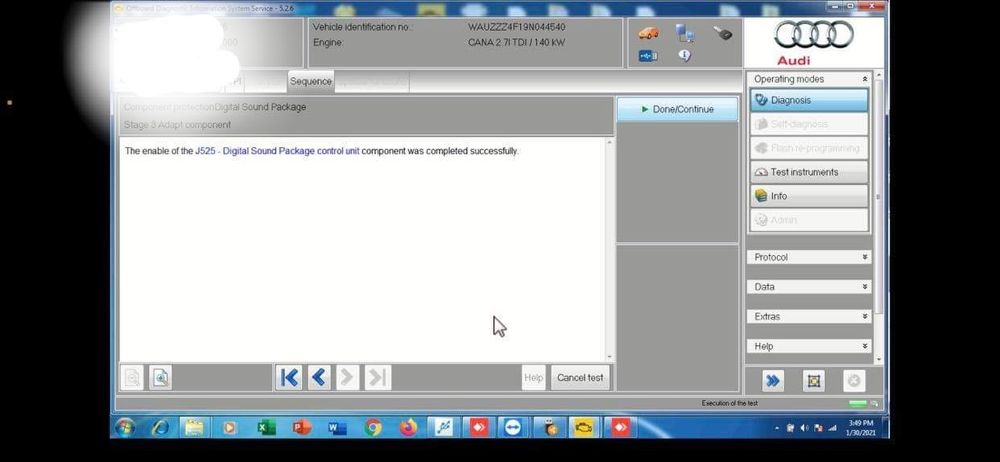Click the green connection indicator in status bar
Screen dimensions: 1000x462
click(x=858, y=403)
